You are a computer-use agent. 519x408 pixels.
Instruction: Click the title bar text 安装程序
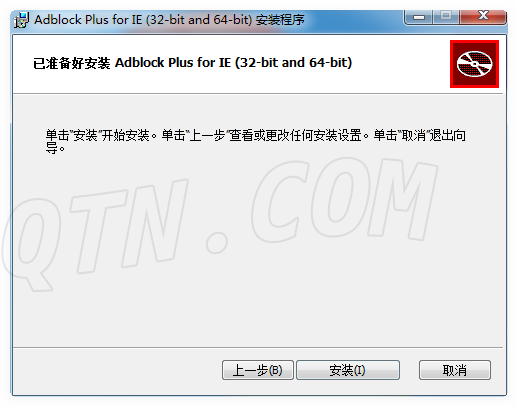pyautogui.click(x=280, y=20)
